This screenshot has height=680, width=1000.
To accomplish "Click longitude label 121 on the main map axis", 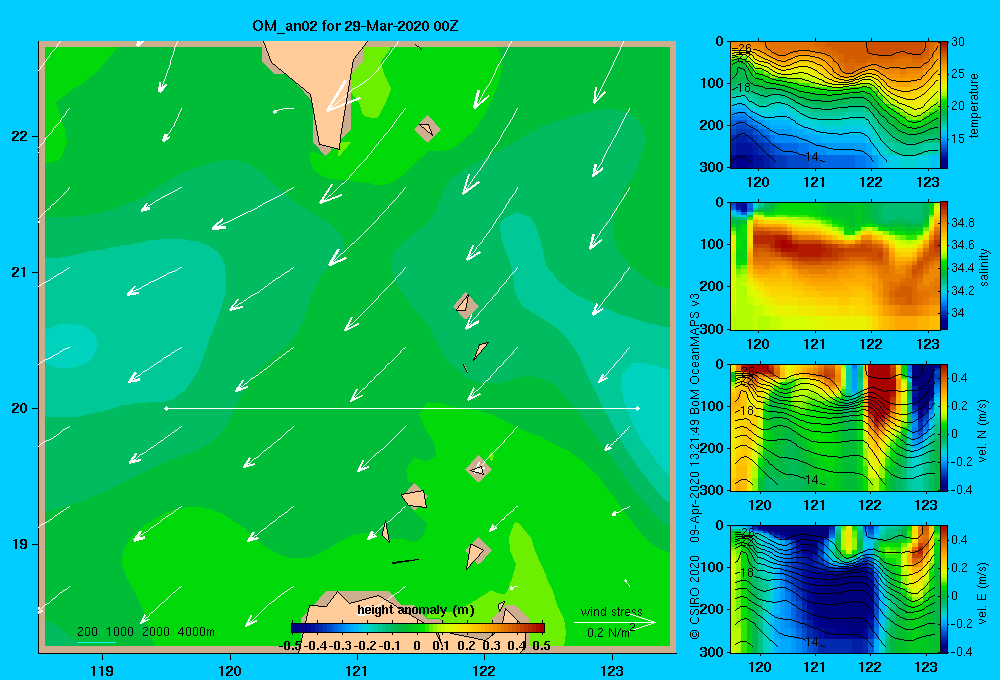I will pos(357,670).
